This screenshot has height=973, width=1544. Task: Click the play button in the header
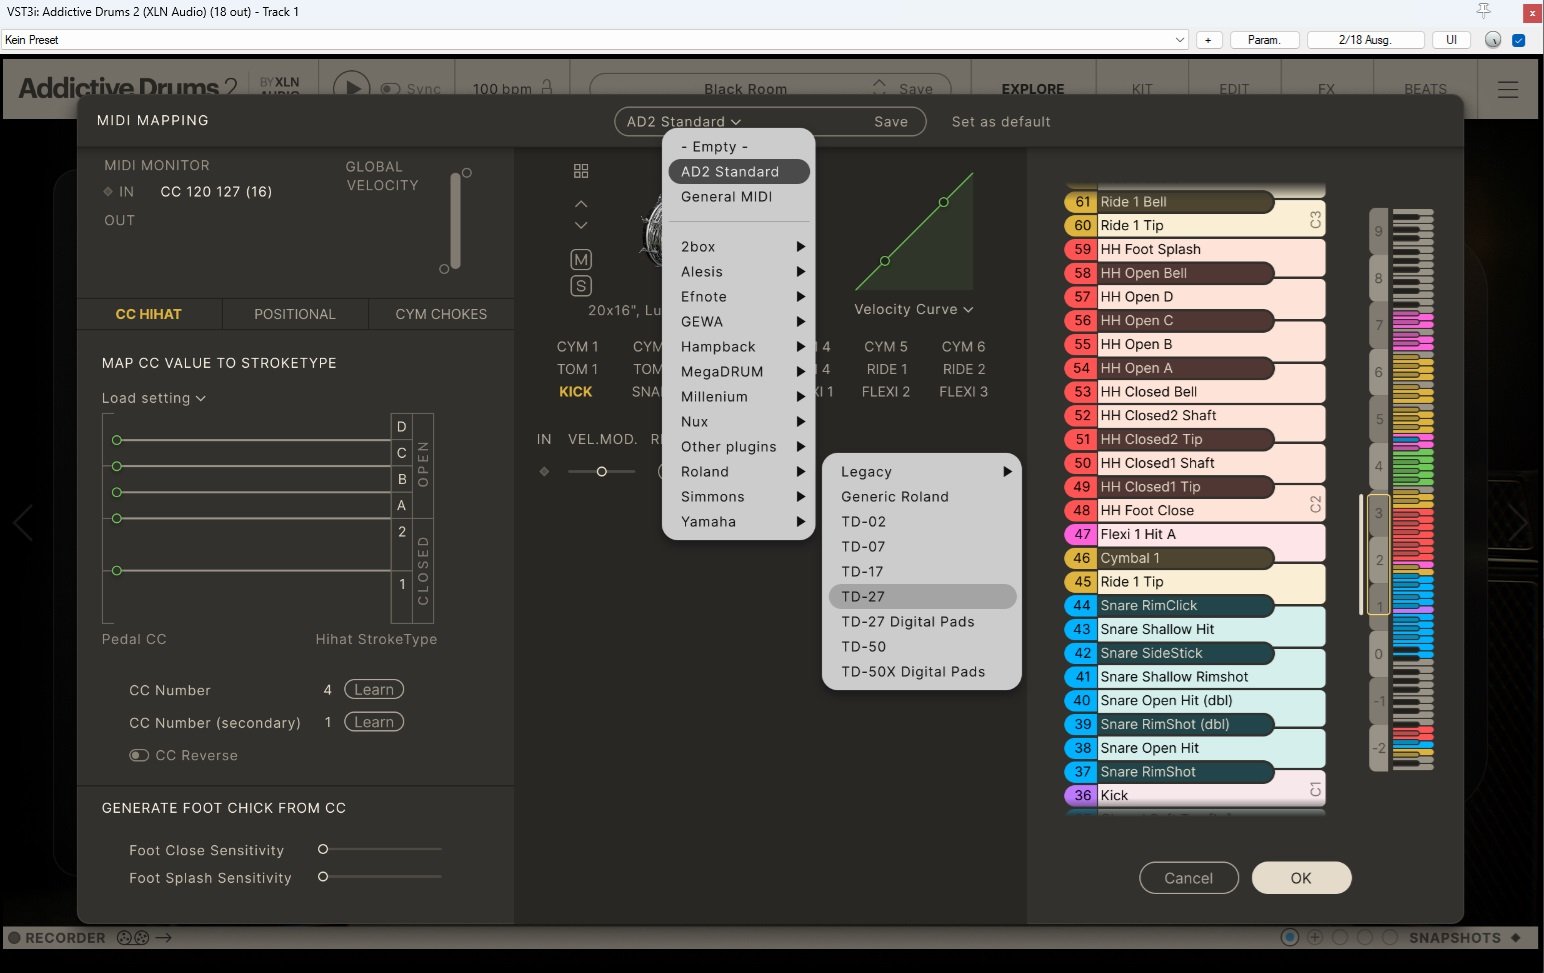[351, 88]
